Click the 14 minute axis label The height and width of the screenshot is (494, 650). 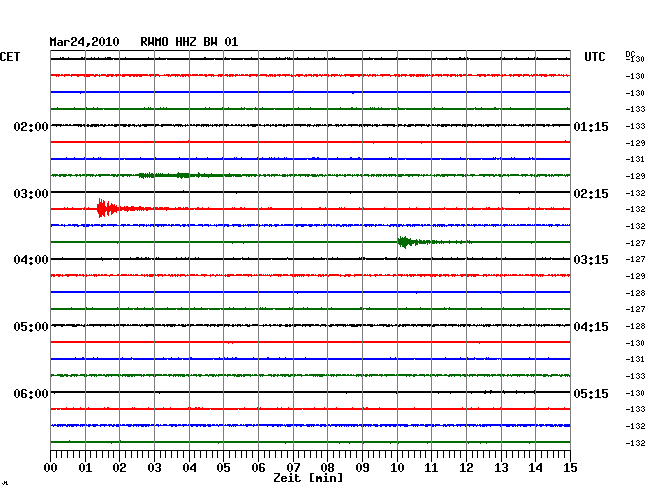(535, 467)
